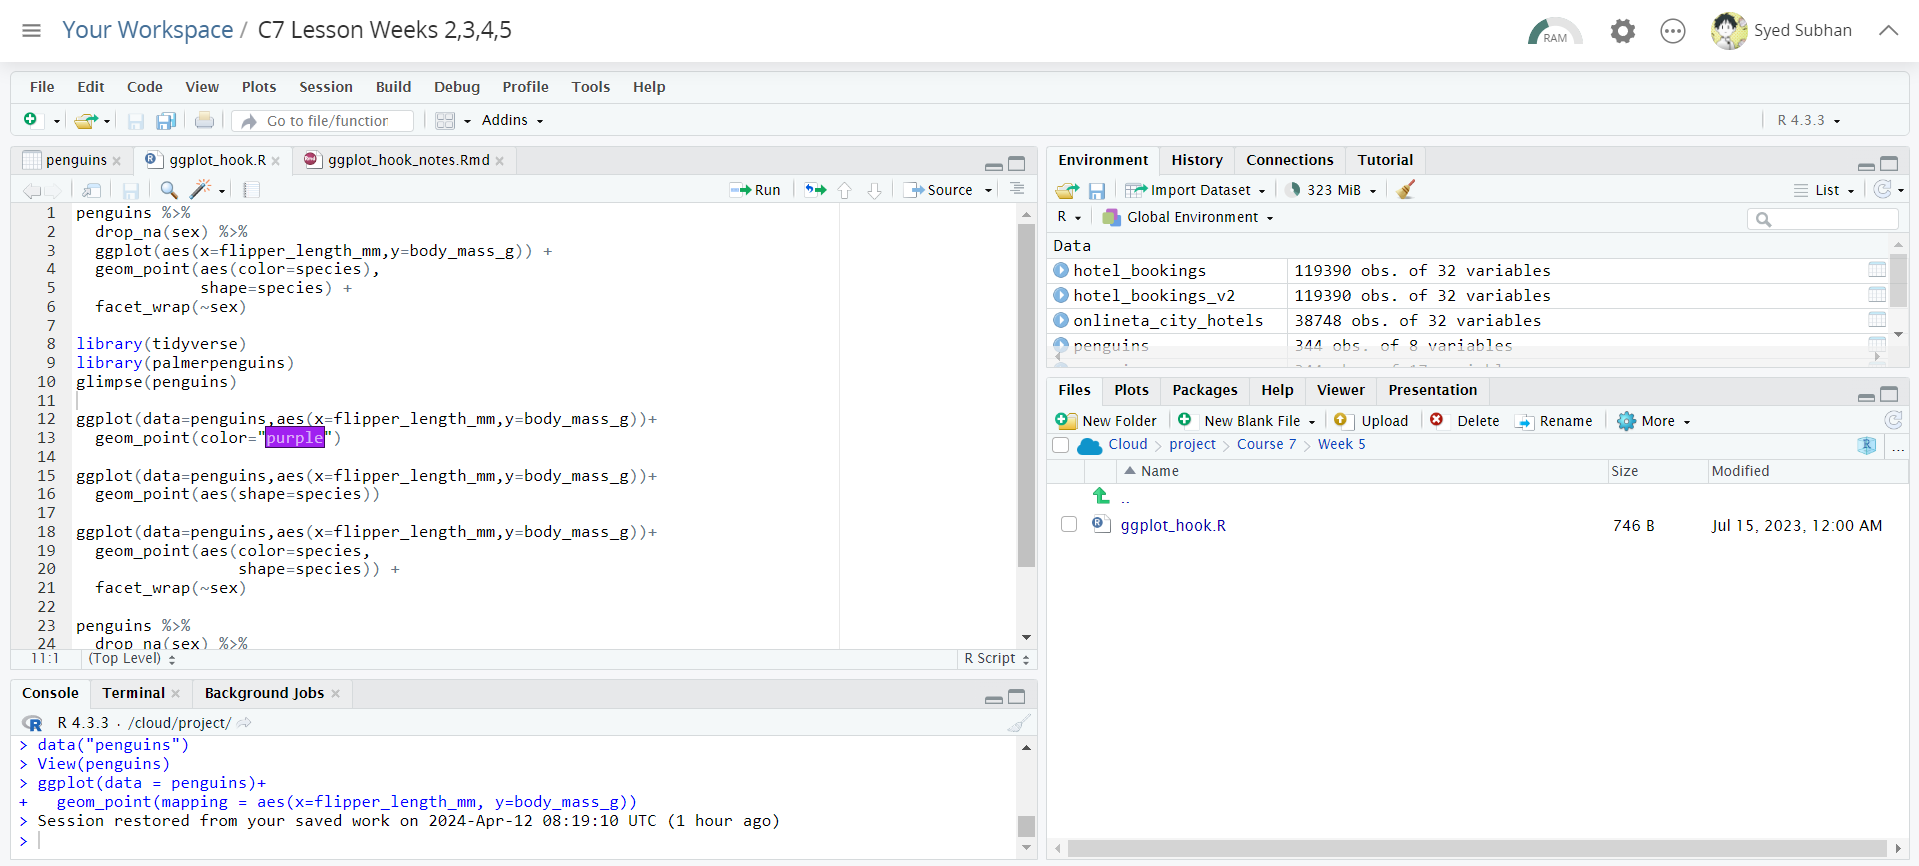Open the R 4.3.3 version dropdown
Viewport: 1919px width, 866px height.
[x=1808, y=120]
